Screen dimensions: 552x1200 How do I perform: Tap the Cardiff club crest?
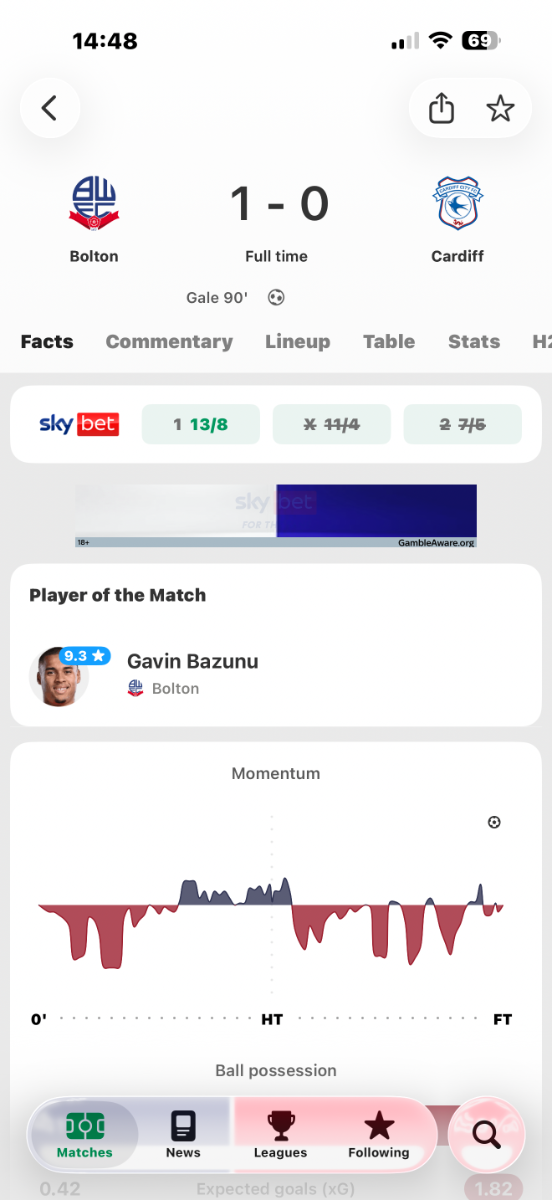point(457,203)
